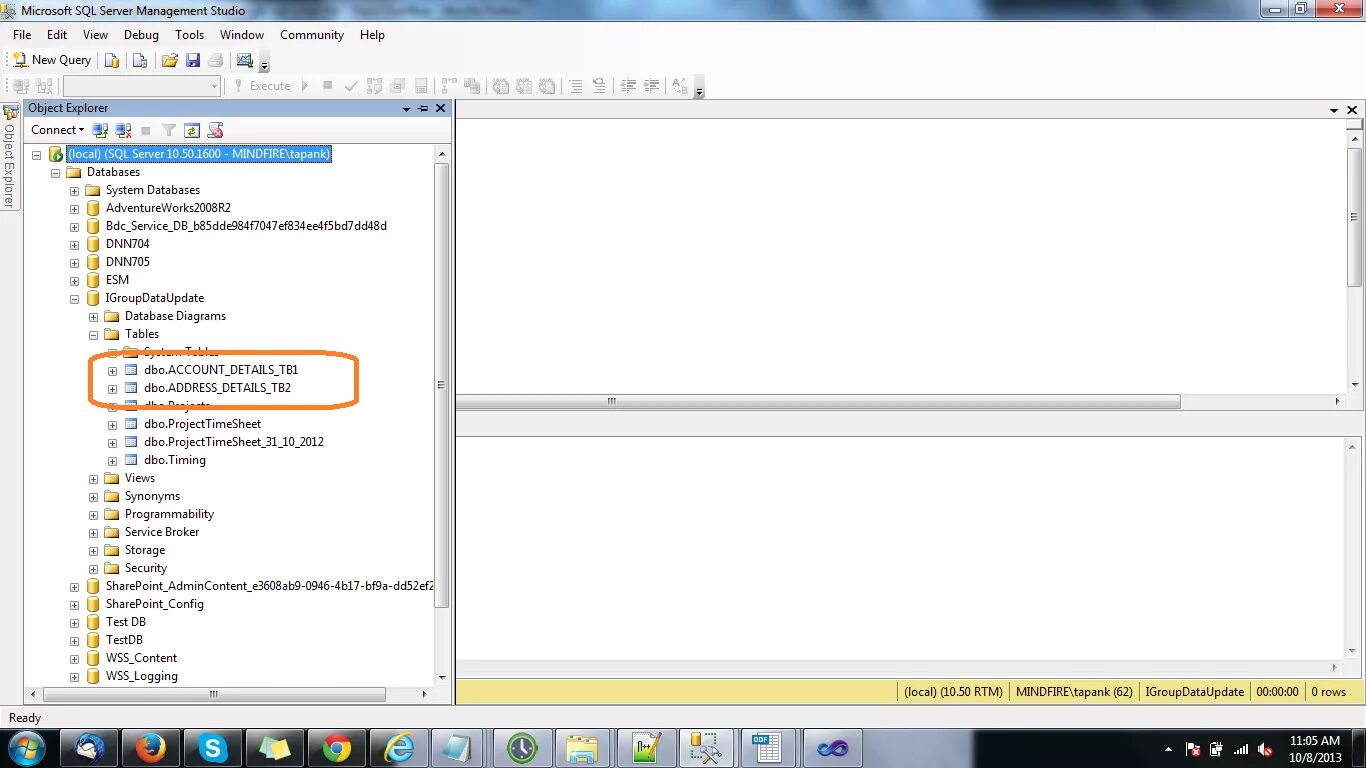Toggle auto-hide pin on Object Explorer
This screenshot has height=768, width=1366.
coord(423,108)
